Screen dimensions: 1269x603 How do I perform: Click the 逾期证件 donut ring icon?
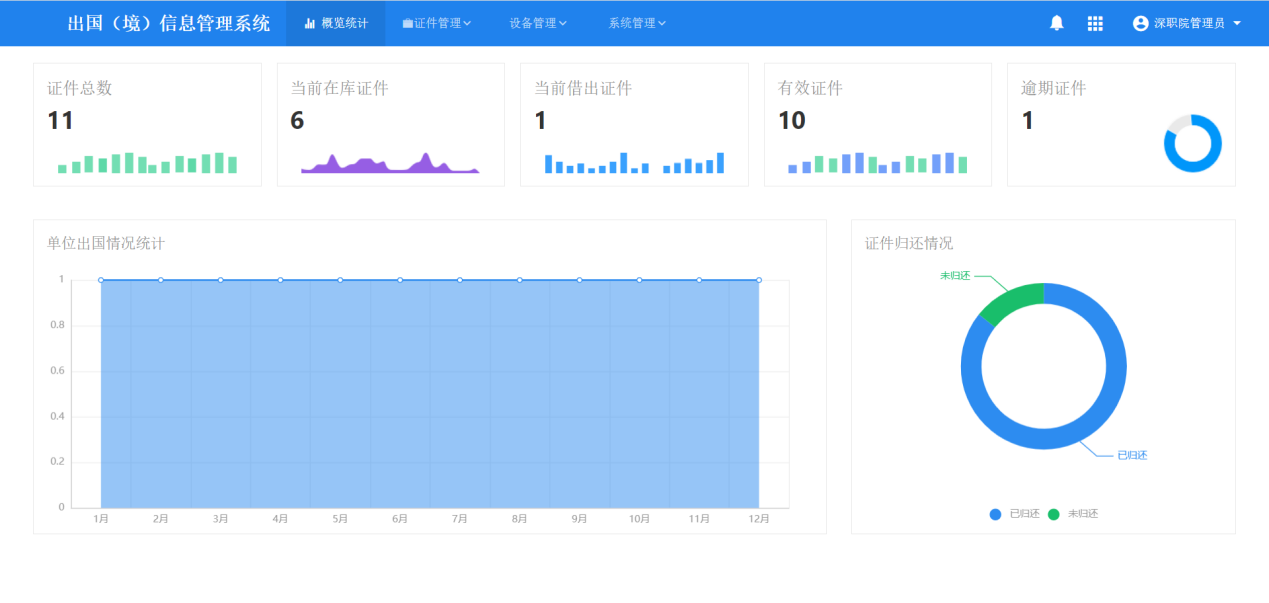pyautogui.click(x=1192, y=144)
